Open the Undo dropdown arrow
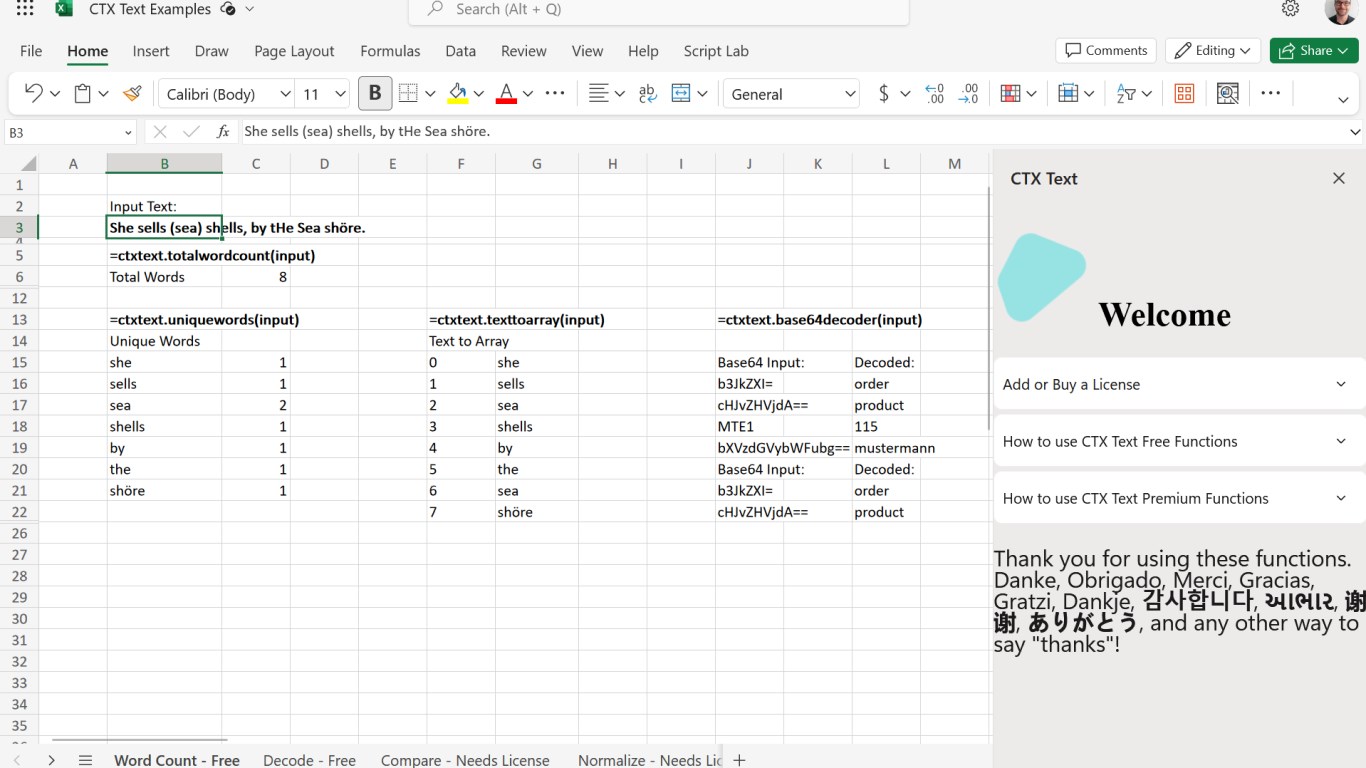 [55, 93]
